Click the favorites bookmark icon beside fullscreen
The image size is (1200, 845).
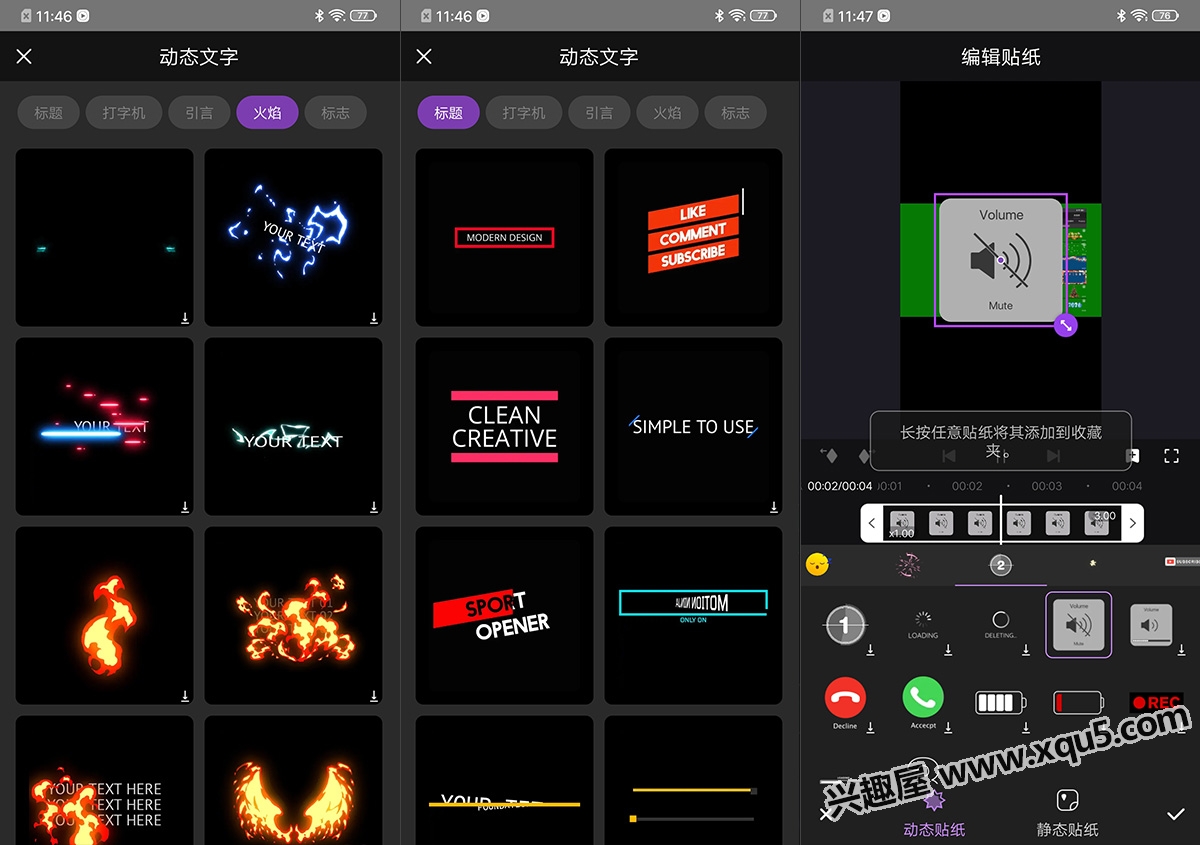[1134, 456]
